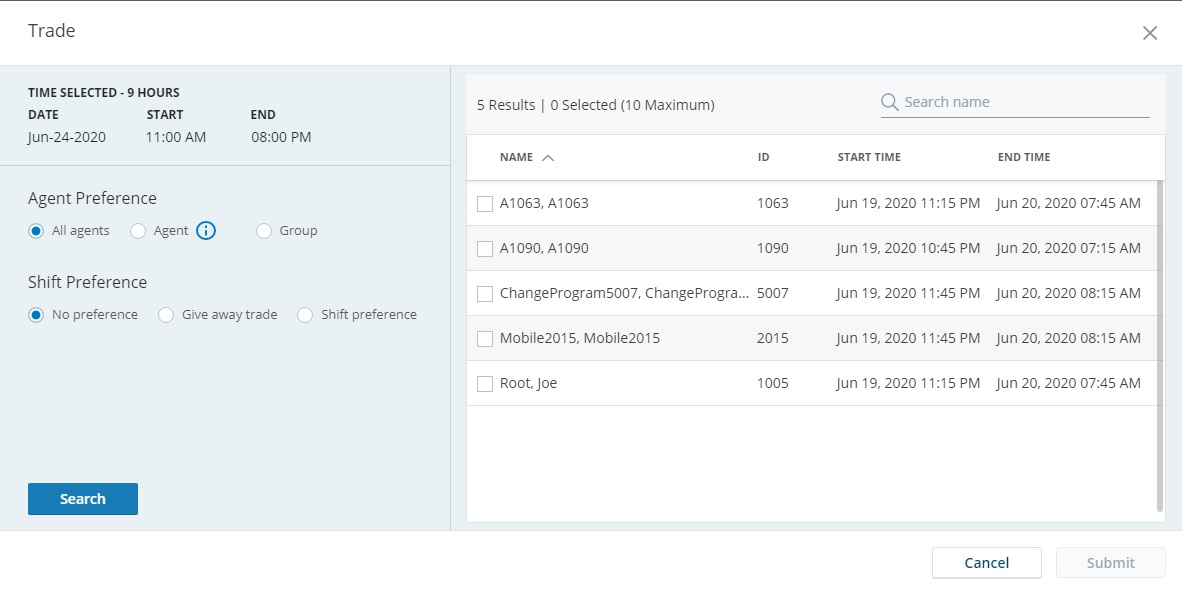This screenshot has width=1182, height=594.
Task: Select the ChangeProgram5007 row checkbox
Action: (485, 294)
